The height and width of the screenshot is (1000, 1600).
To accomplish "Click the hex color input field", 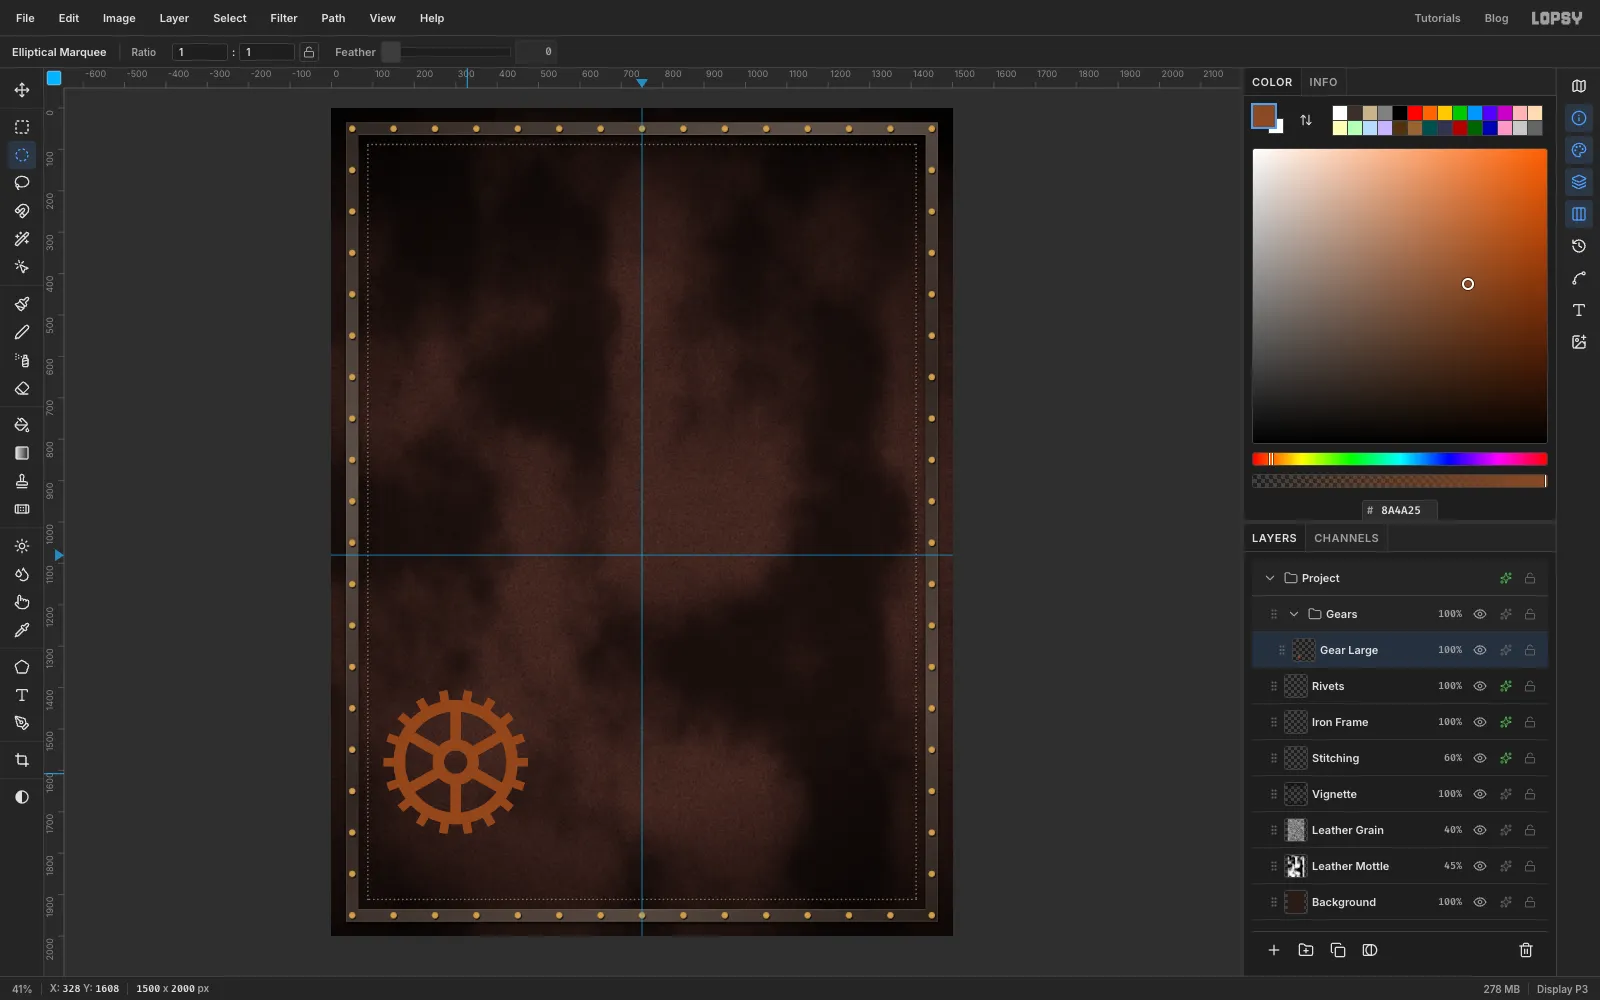I will coord(1400,510).
